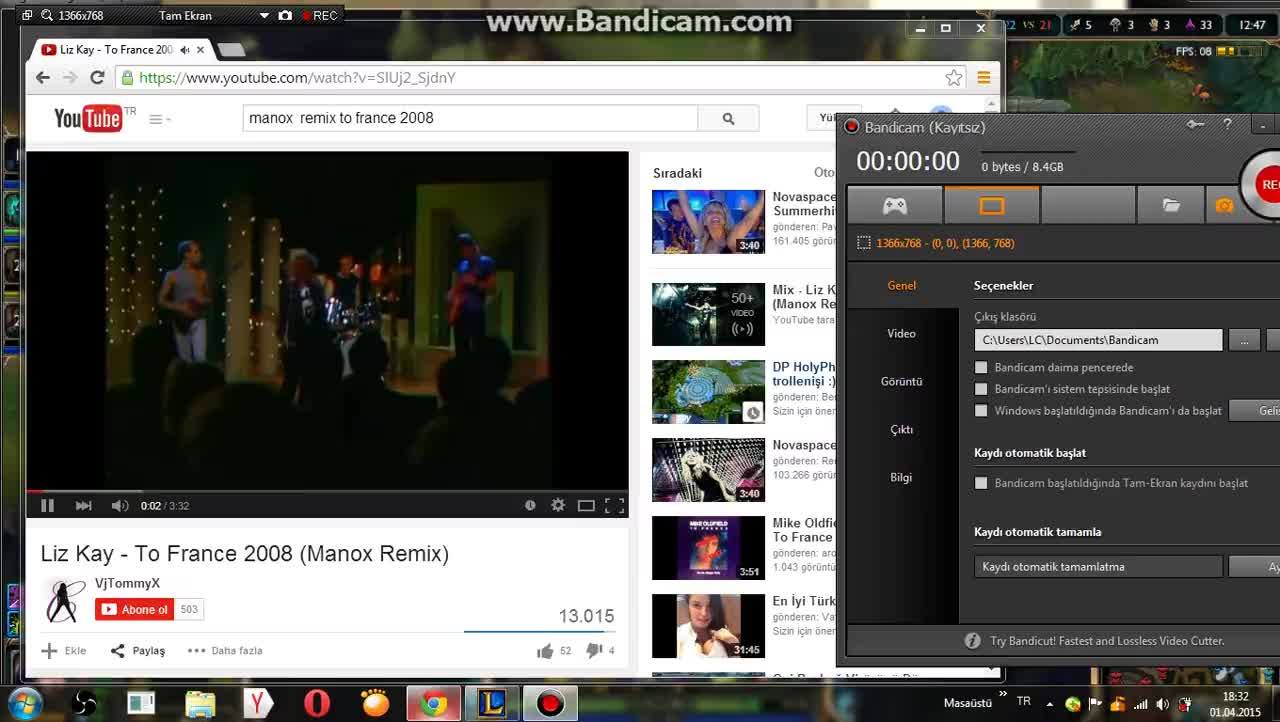The height and width of the screenshot is (722, 1280).
Task: Open the Novaspace Summer video thumbnail
Action: (708, 222)
